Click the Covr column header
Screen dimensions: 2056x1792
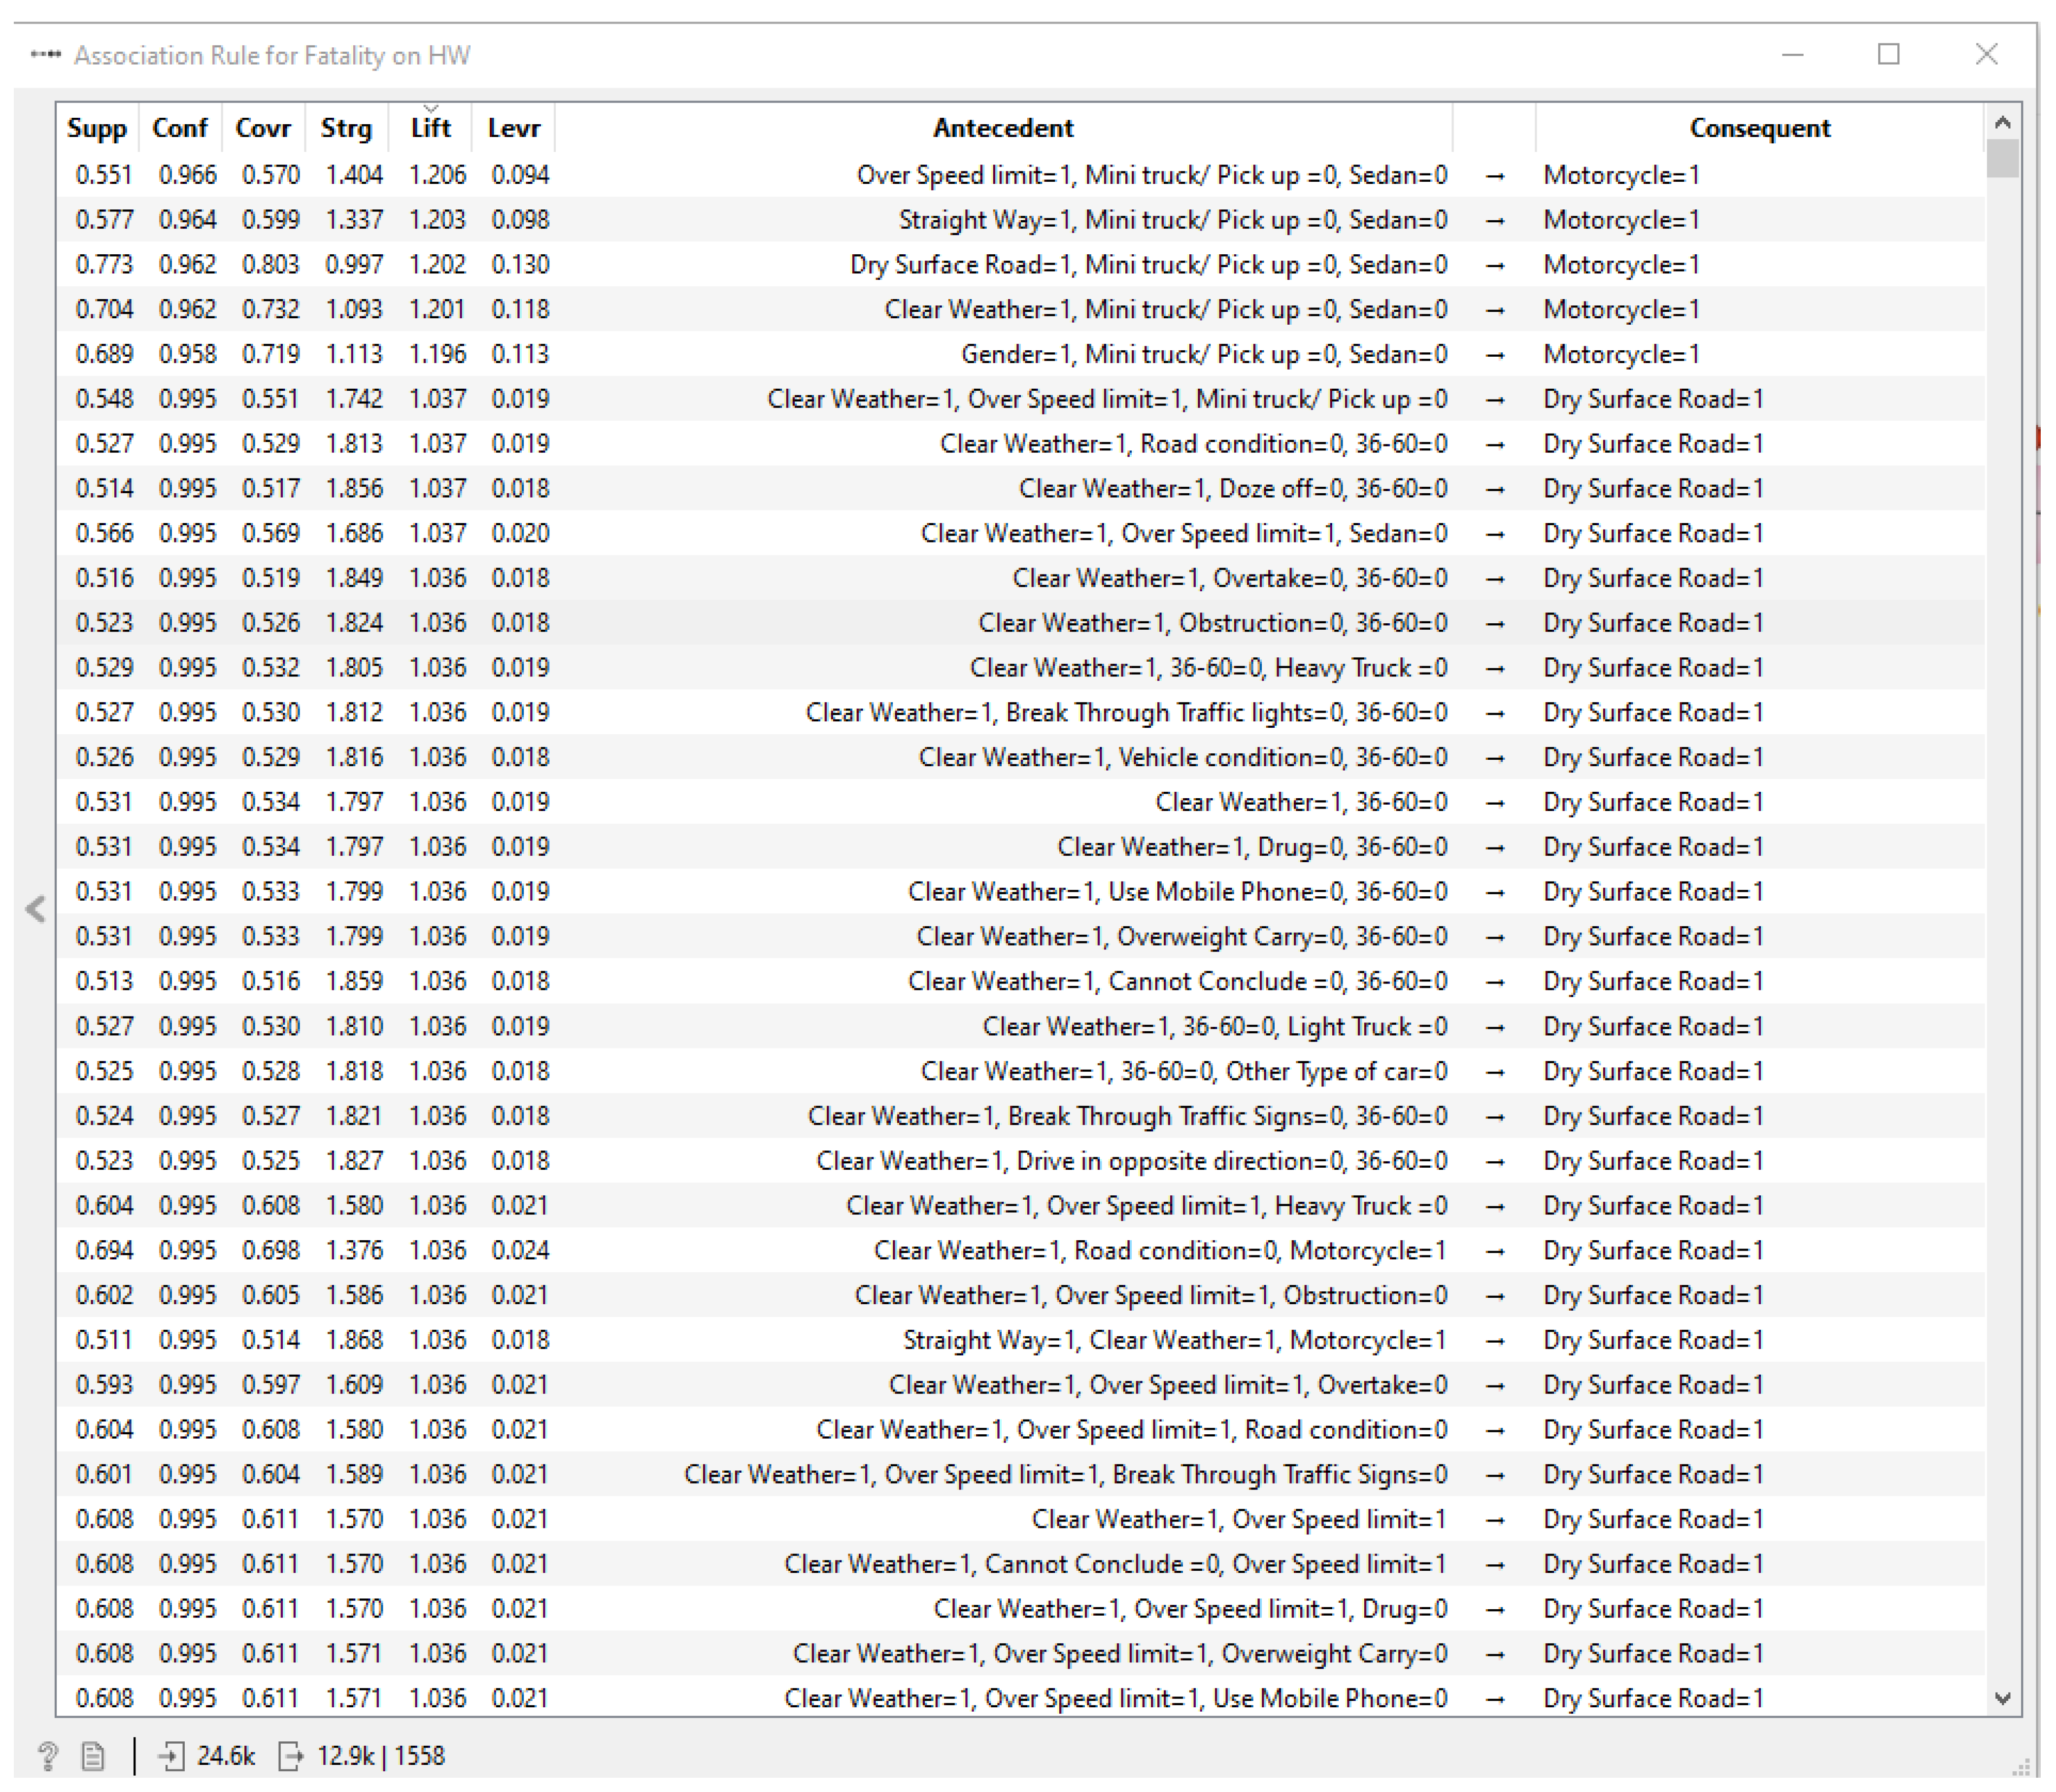click(263, 128)
